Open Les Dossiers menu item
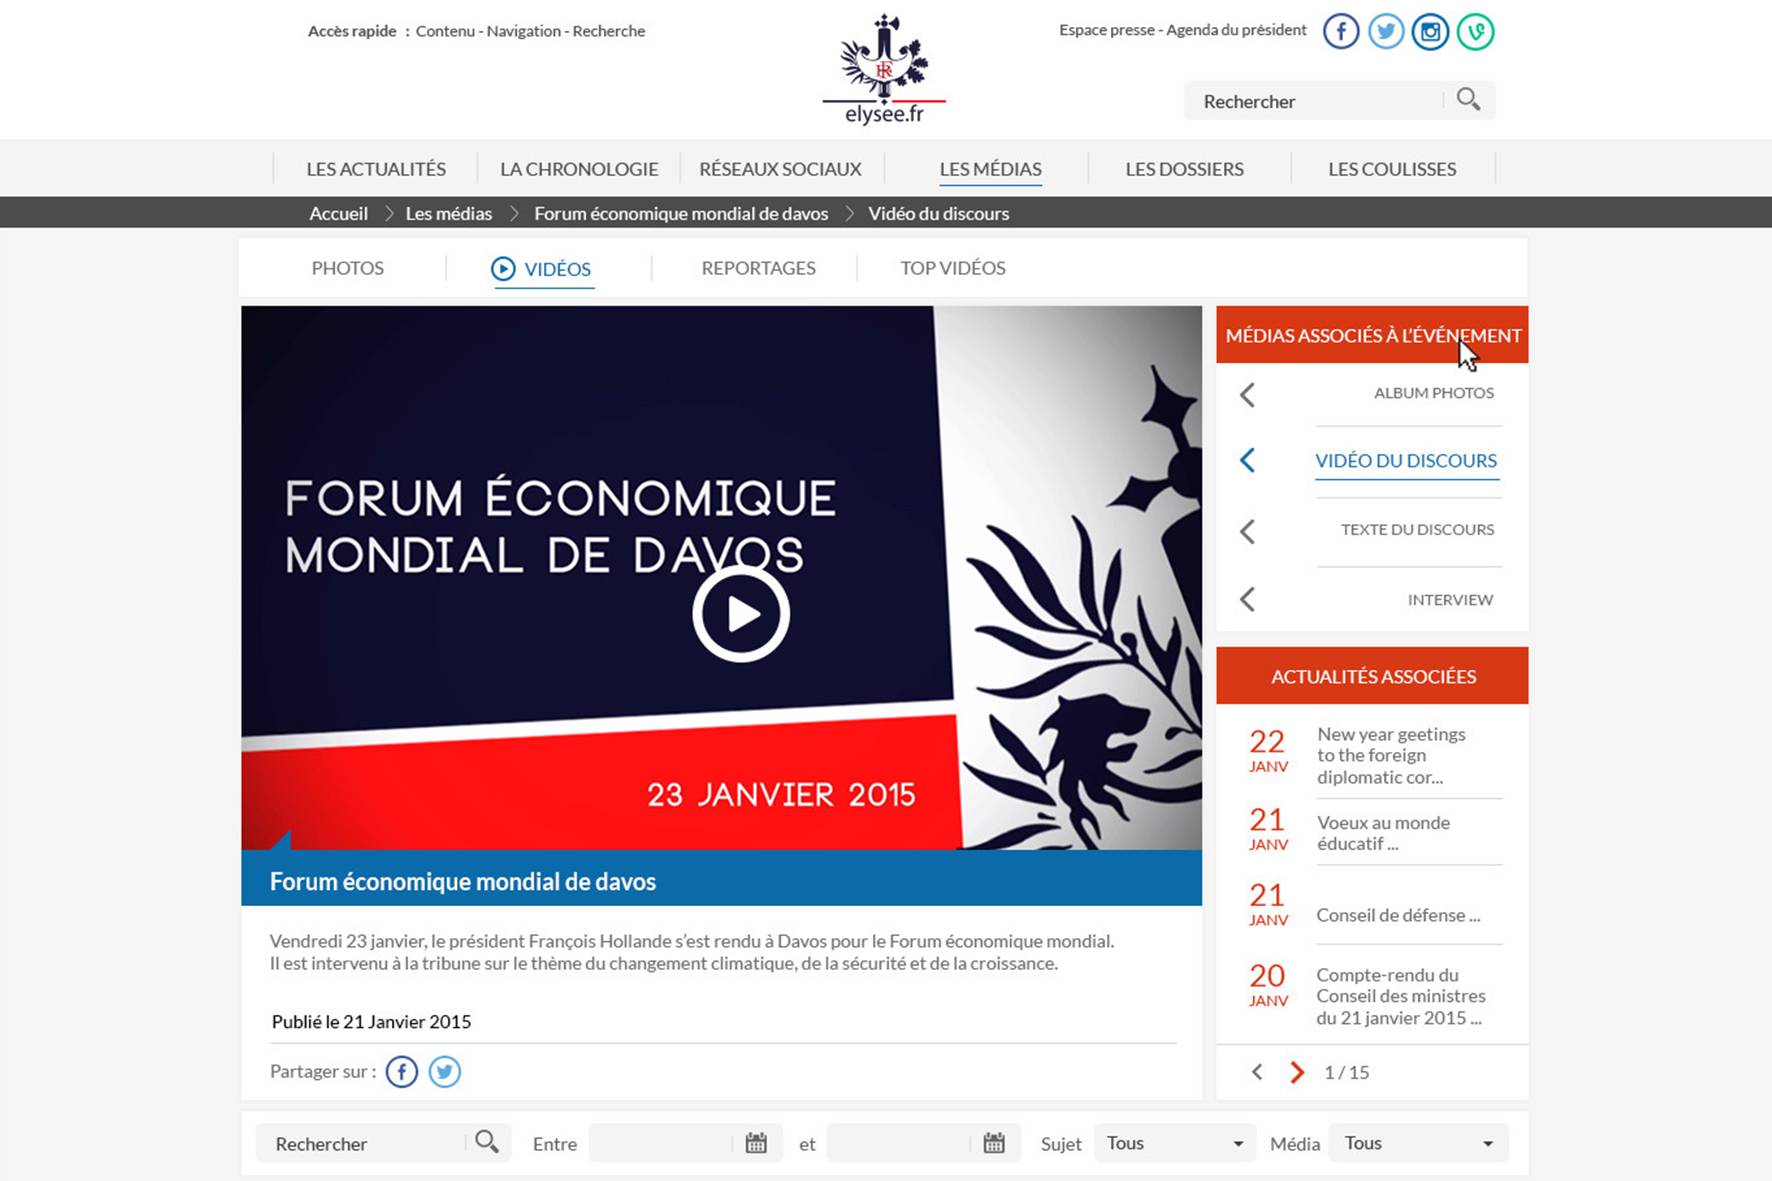Image resolution: width=1772 pixels, height=1181 pixels. click(x=1184, y=169)
